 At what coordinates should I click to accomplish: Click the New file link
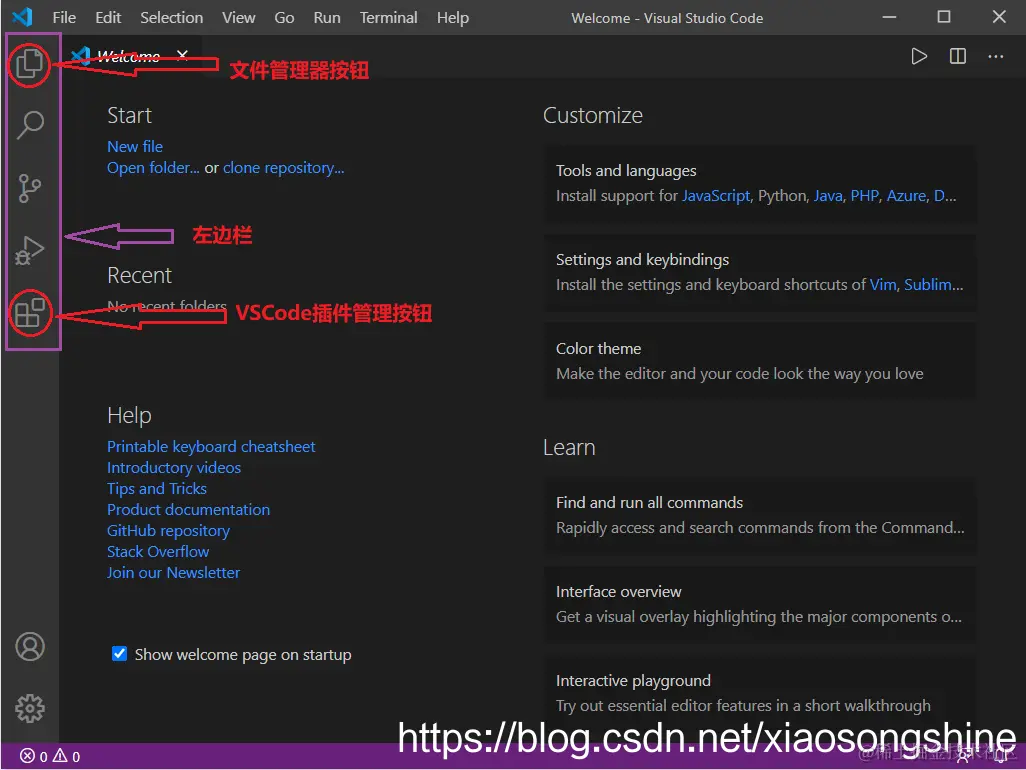click(x=135, y=147)
